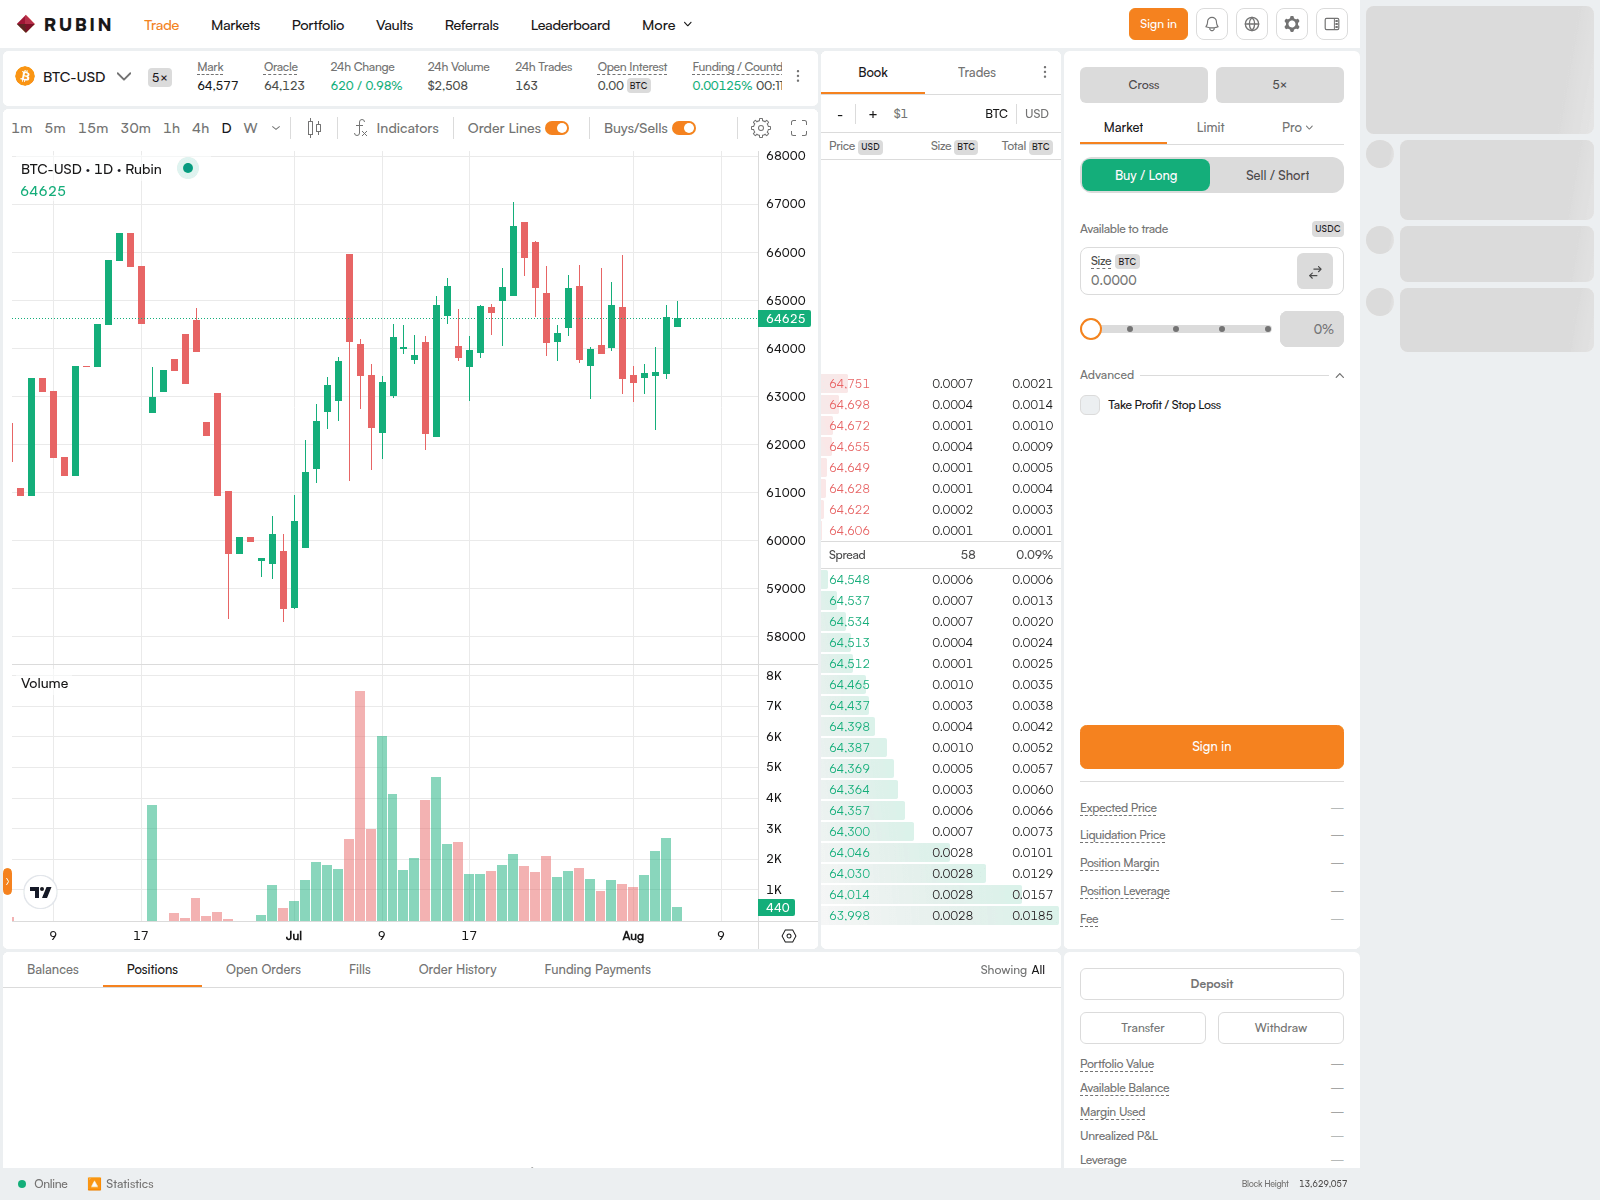Click the large orange Sign in button
The width and height of the screenshot is (1600, 1200).
coord(1212,747)
